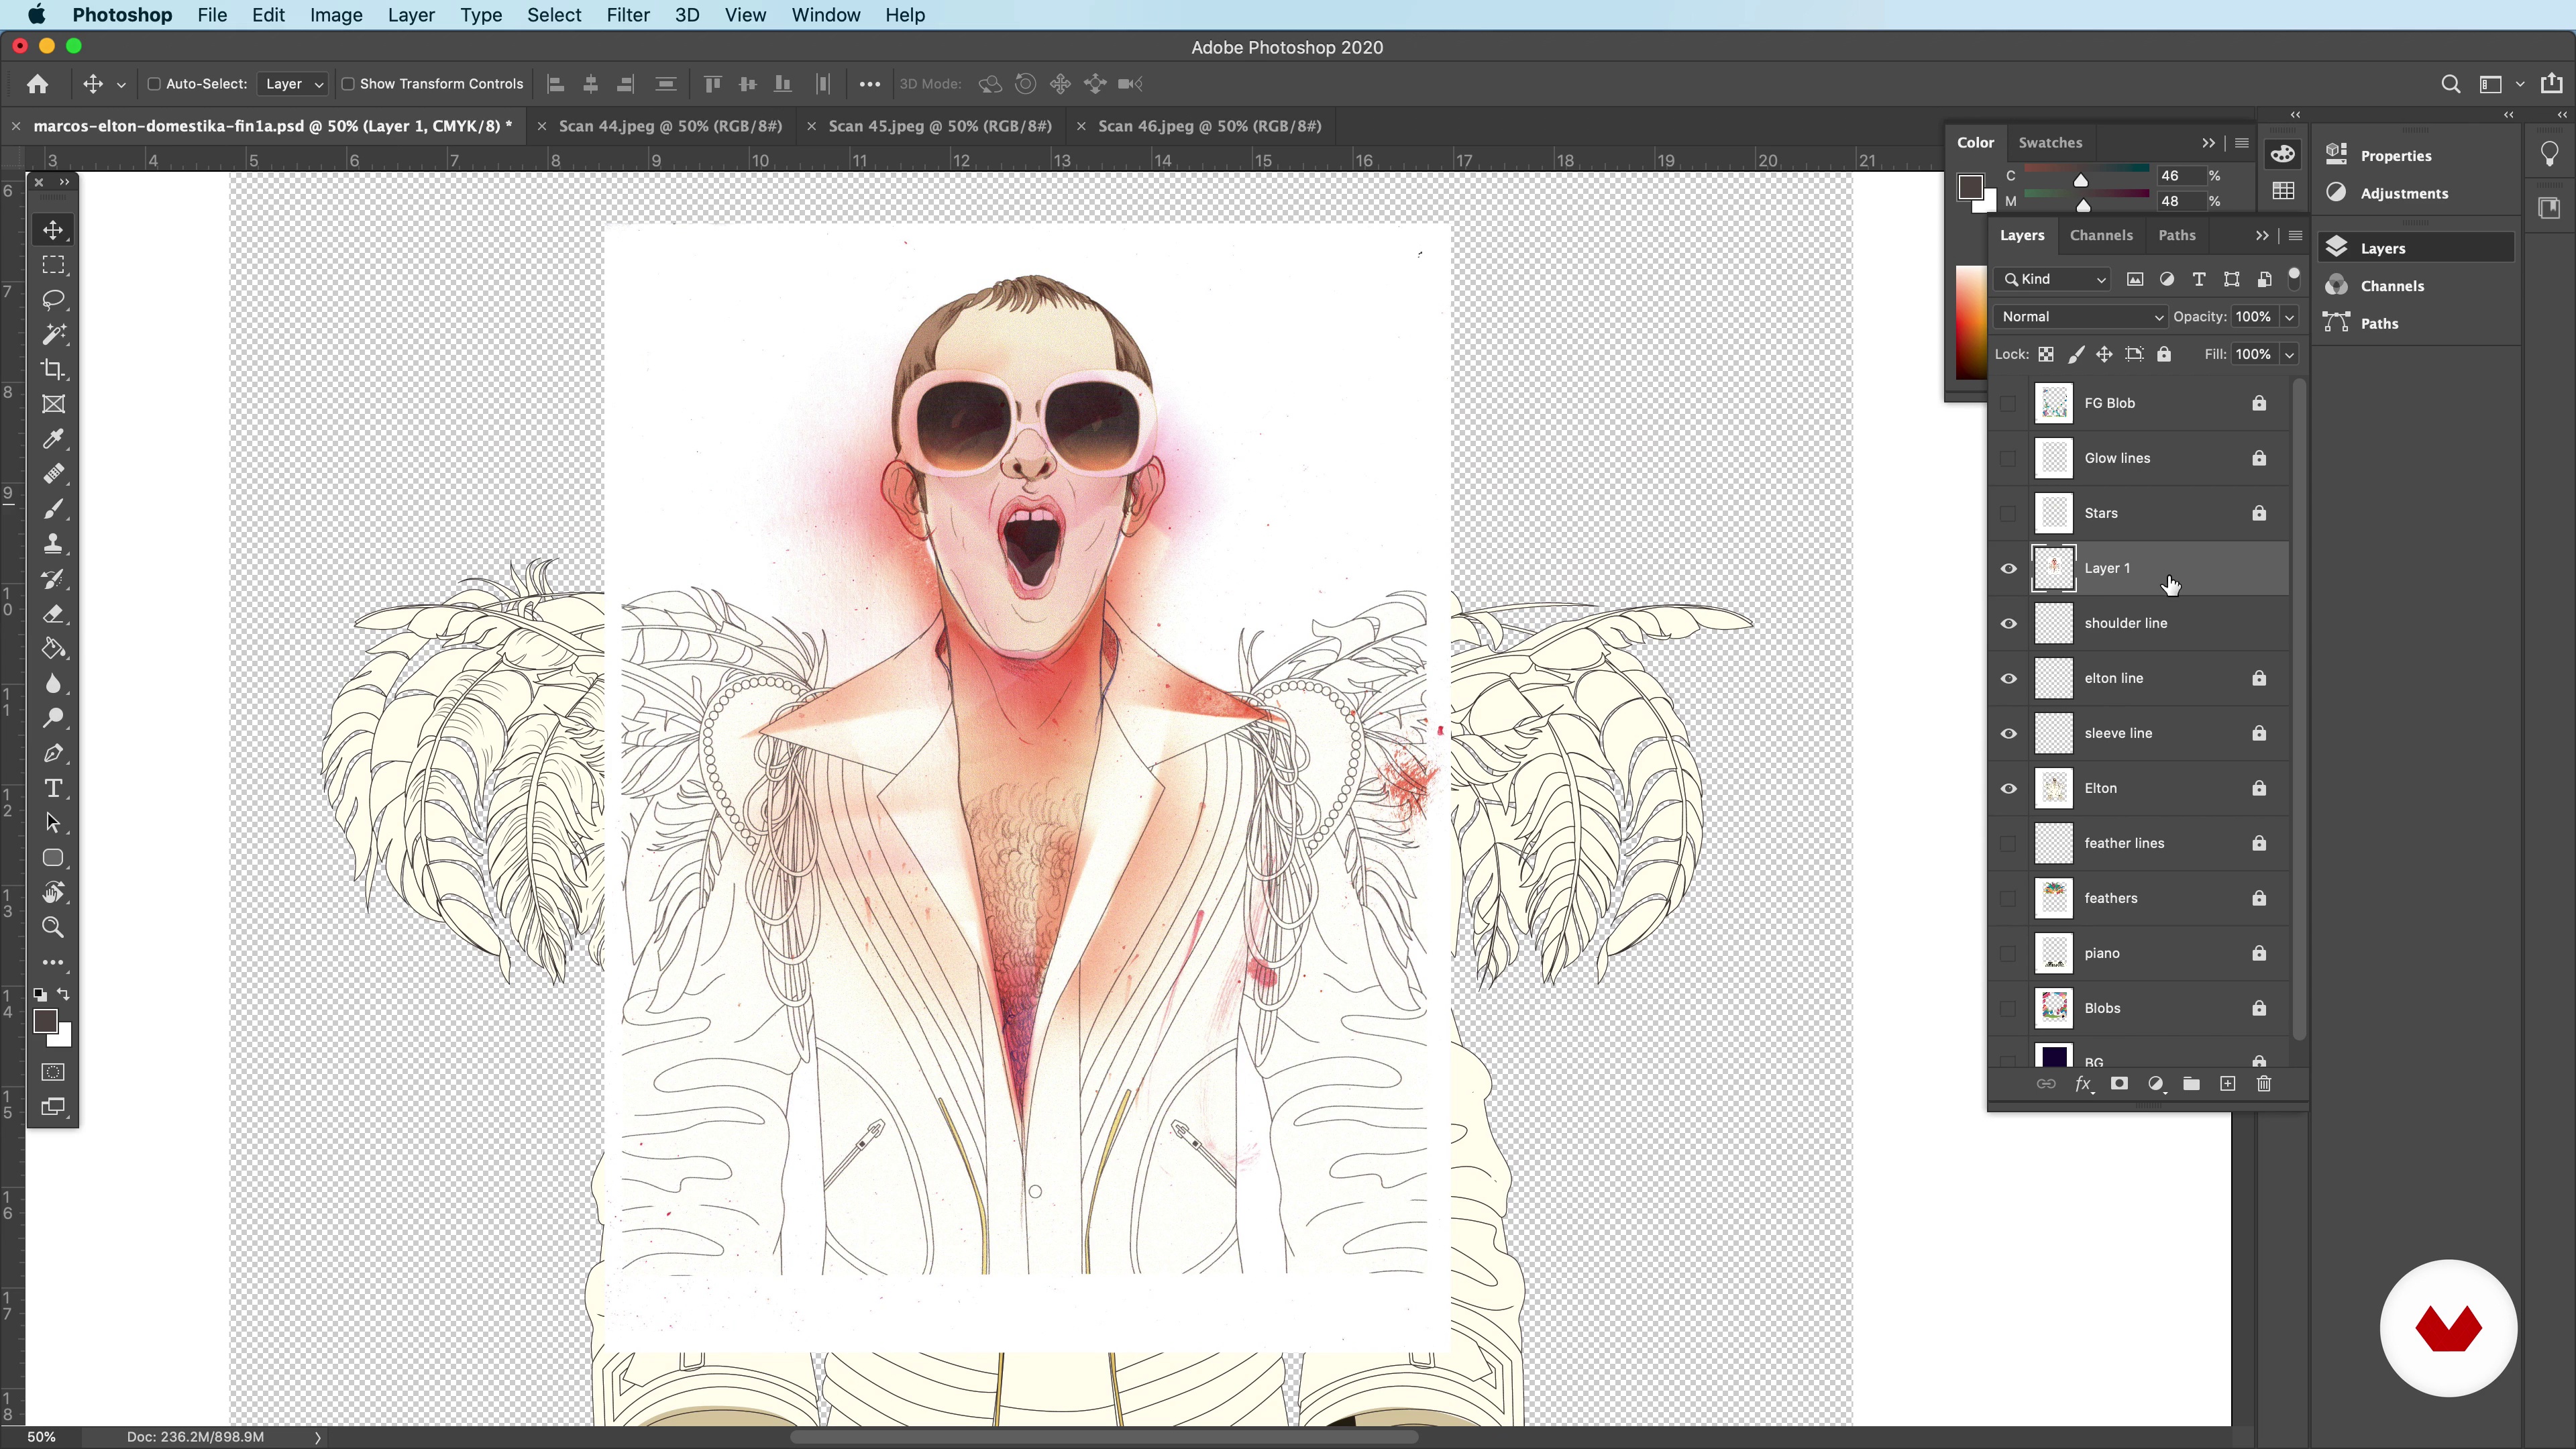Select the Rectangular Marquee tool
The image size is (2576, 1449).
53,264
